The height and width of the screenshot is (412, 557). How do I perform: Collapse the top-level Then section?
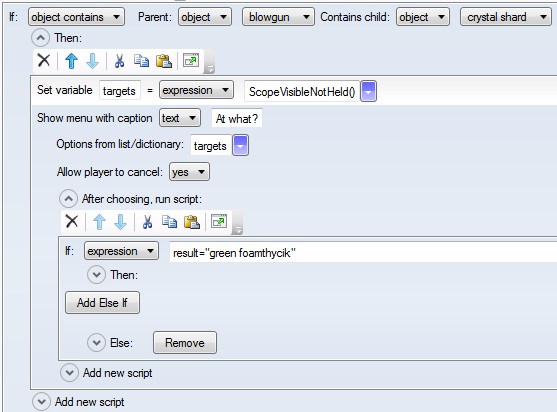tap(40, 38)
